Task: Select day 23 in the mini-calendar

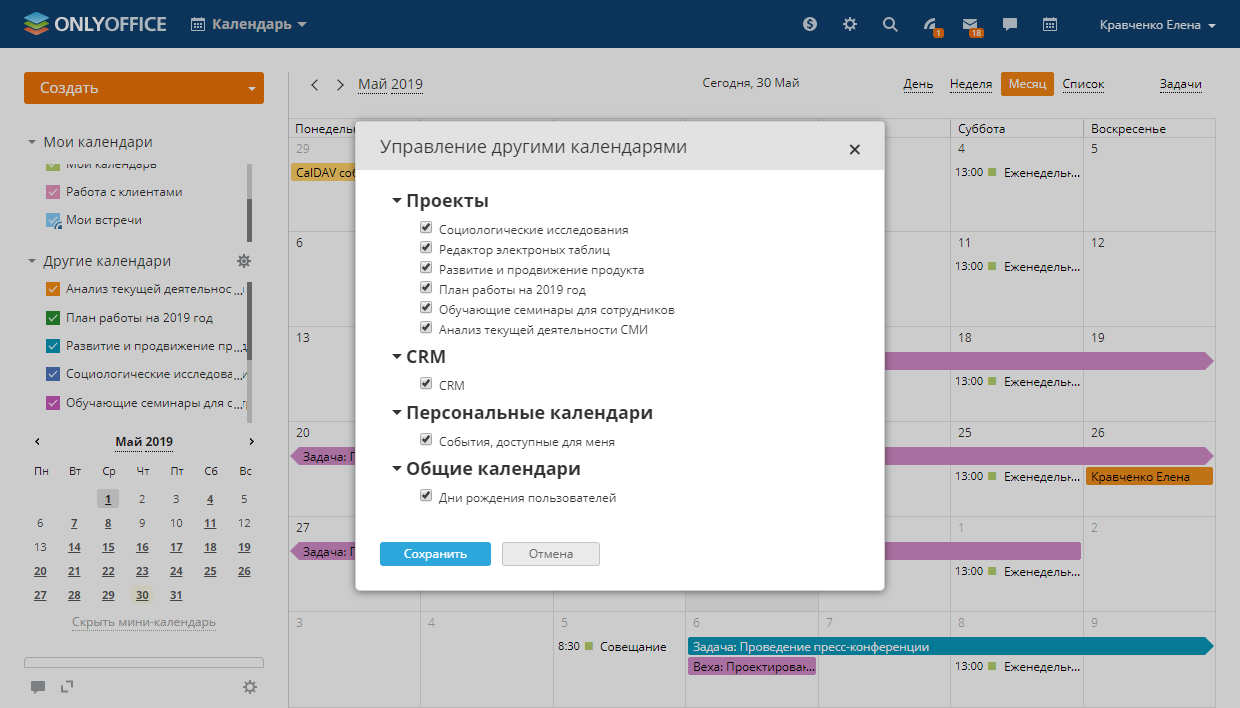Action: 142,572
